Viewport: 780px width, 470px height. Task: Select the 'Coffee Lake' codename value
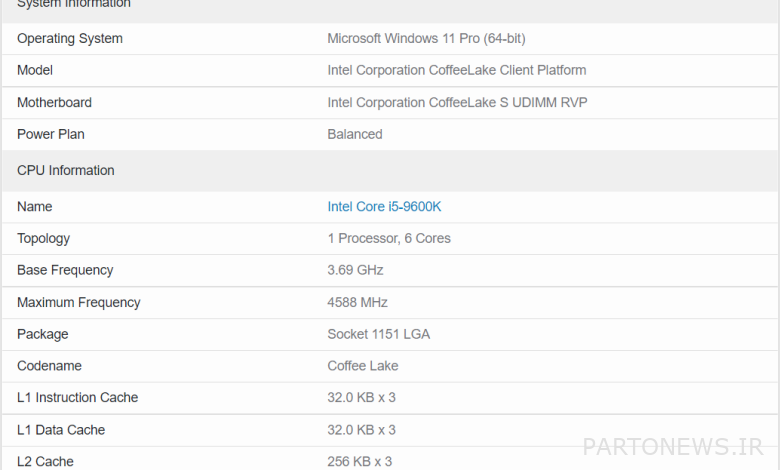363,366
